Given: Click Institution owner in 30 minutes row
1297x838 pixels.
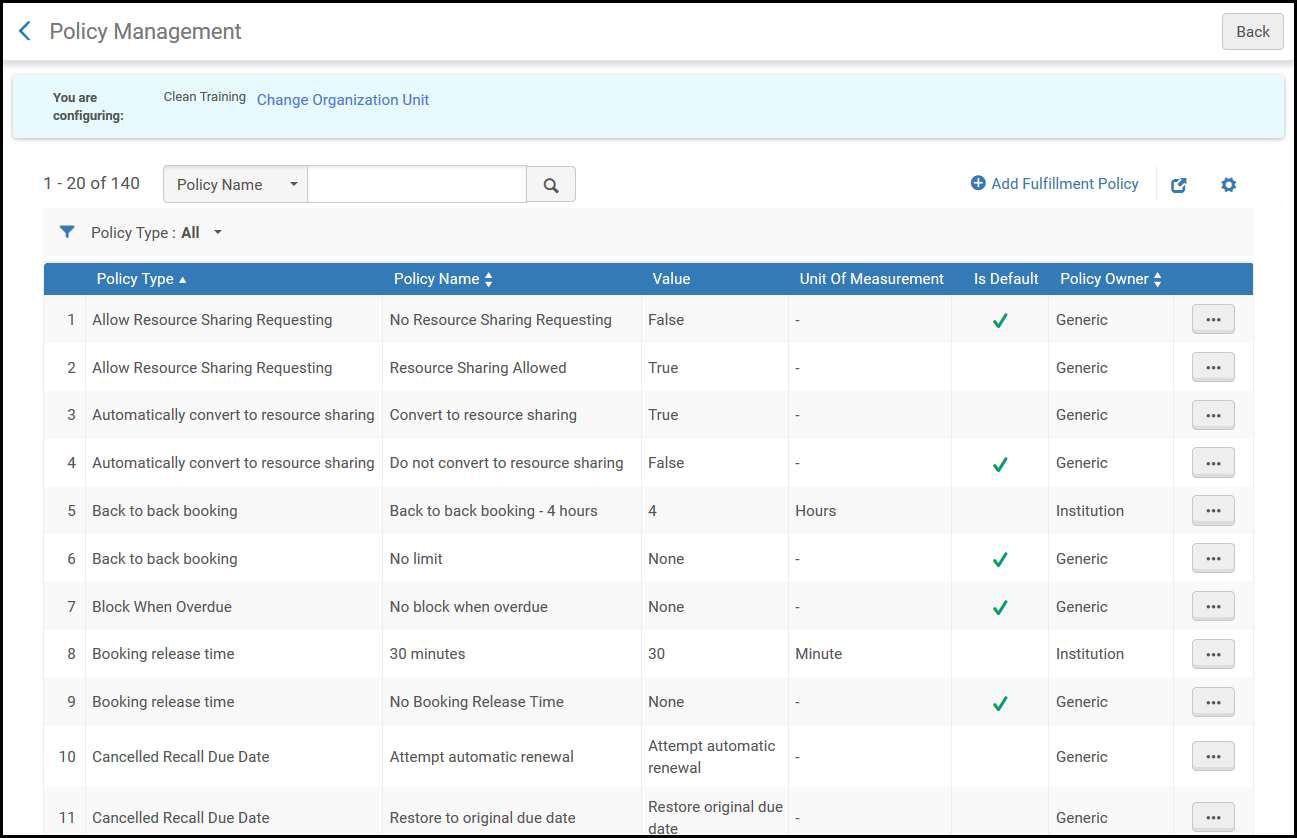Looking at the screenshot, I should (x=1089, y=654).
